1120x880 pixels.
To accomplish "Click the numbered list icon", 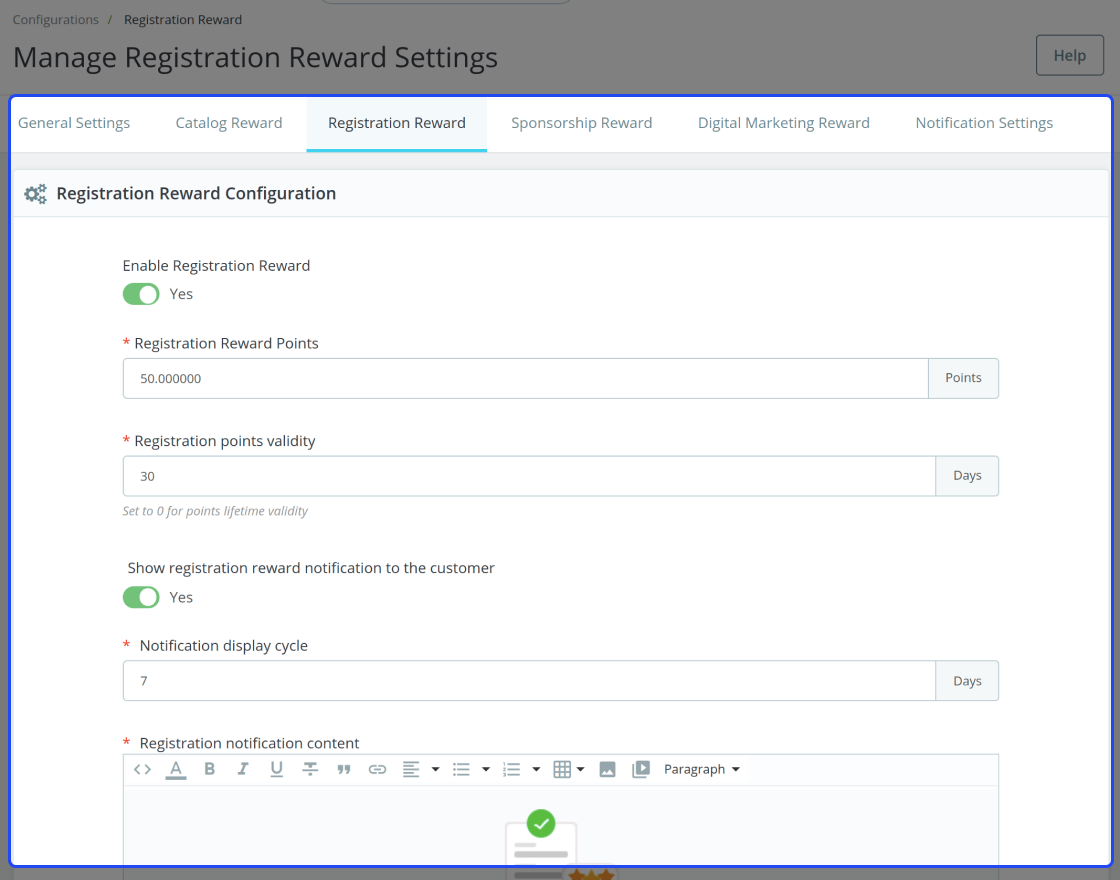I will [511, 769].
